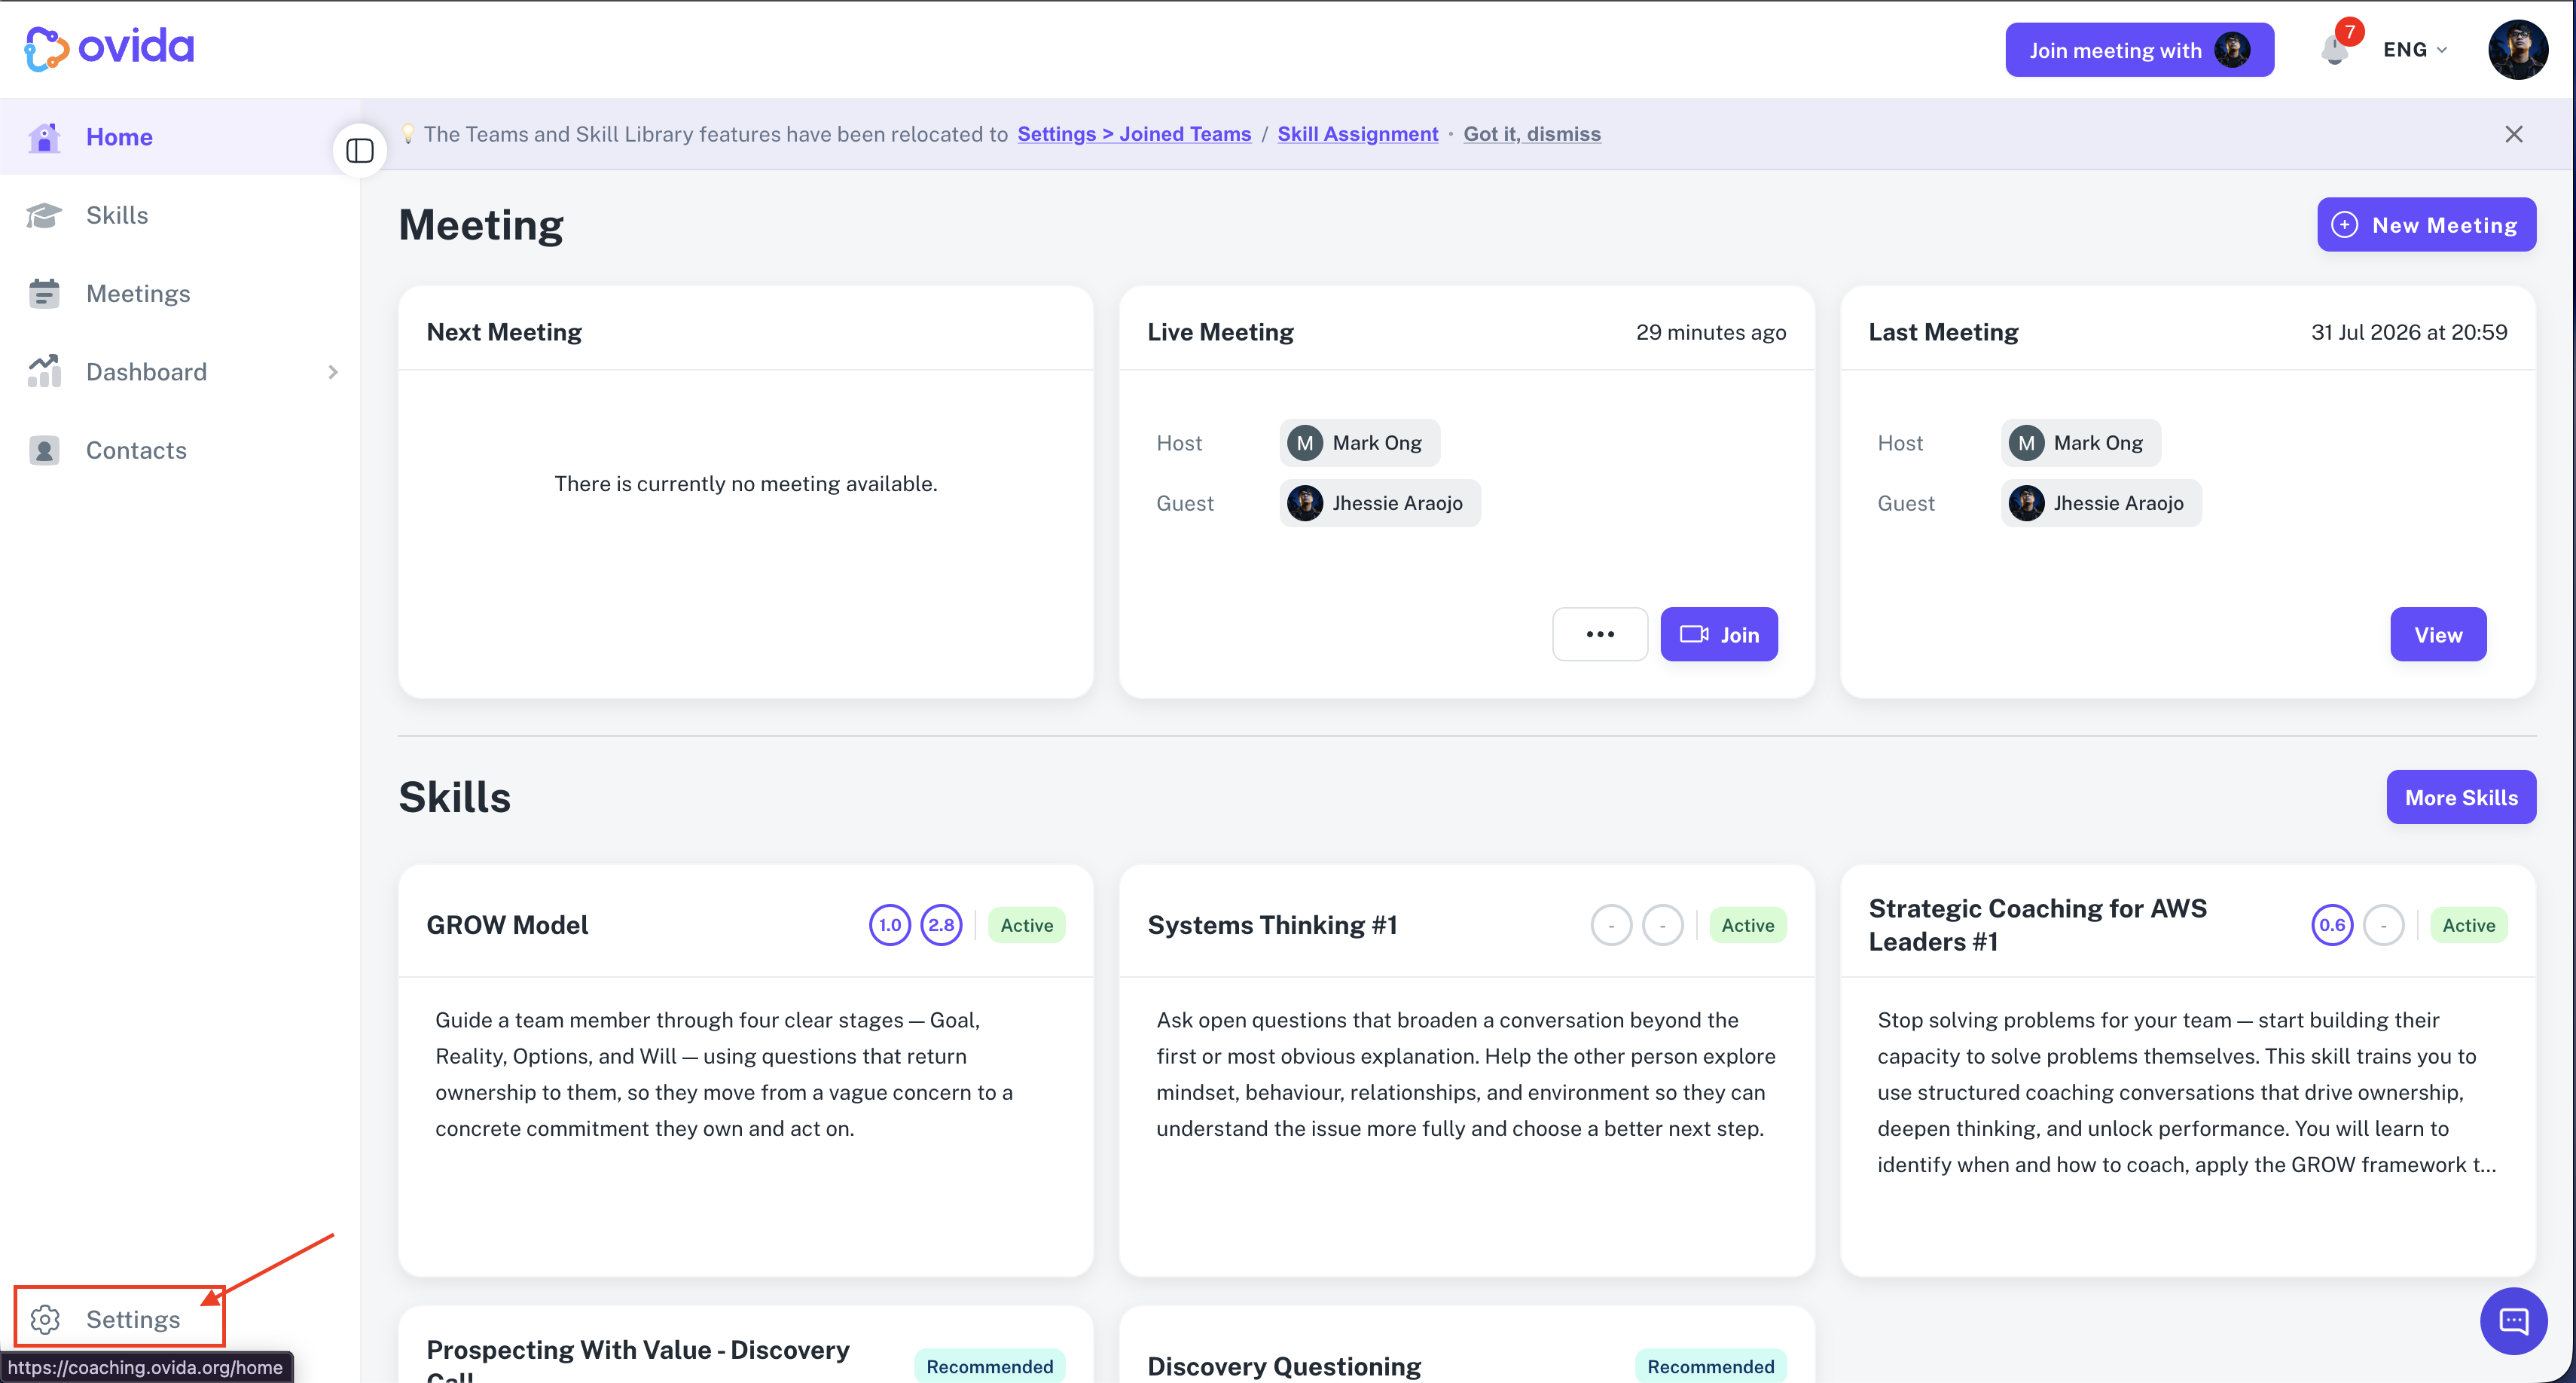The width and height of the screenshot is (2576, 1383).
Task: Click the Active badge on GROW Model
Action: (x=1027, y=925)
